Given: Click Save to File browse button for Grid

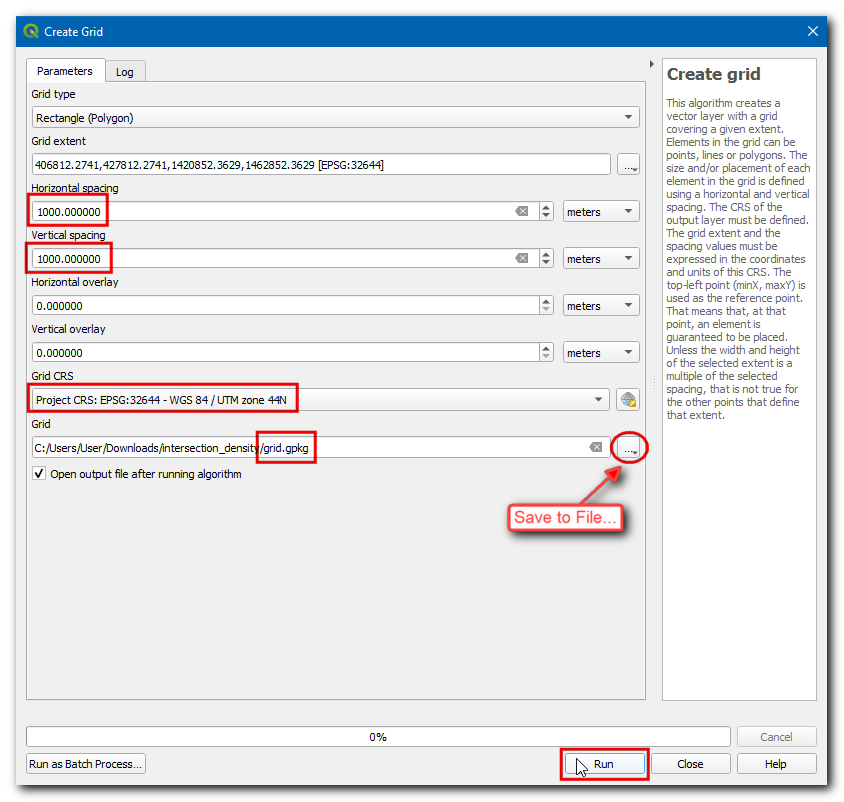Looking at the screenshot, I should pyautogui.click(x=629, y=448).
